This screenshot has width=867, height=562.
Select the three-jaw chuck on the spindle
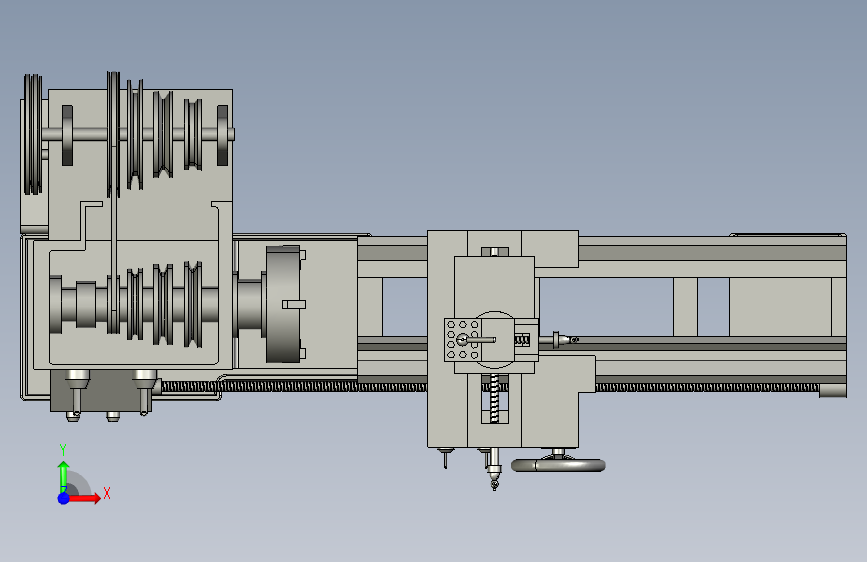(x=285, y=304)
